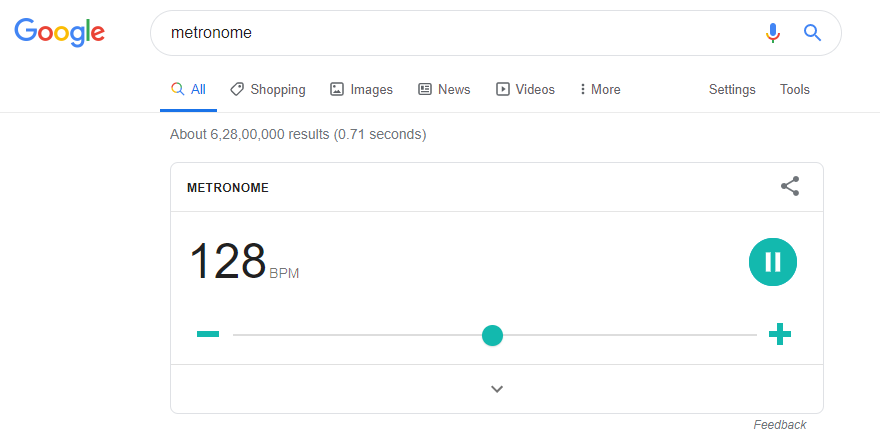Select the All results tab
Screen dimensions: 880x442
188,89
